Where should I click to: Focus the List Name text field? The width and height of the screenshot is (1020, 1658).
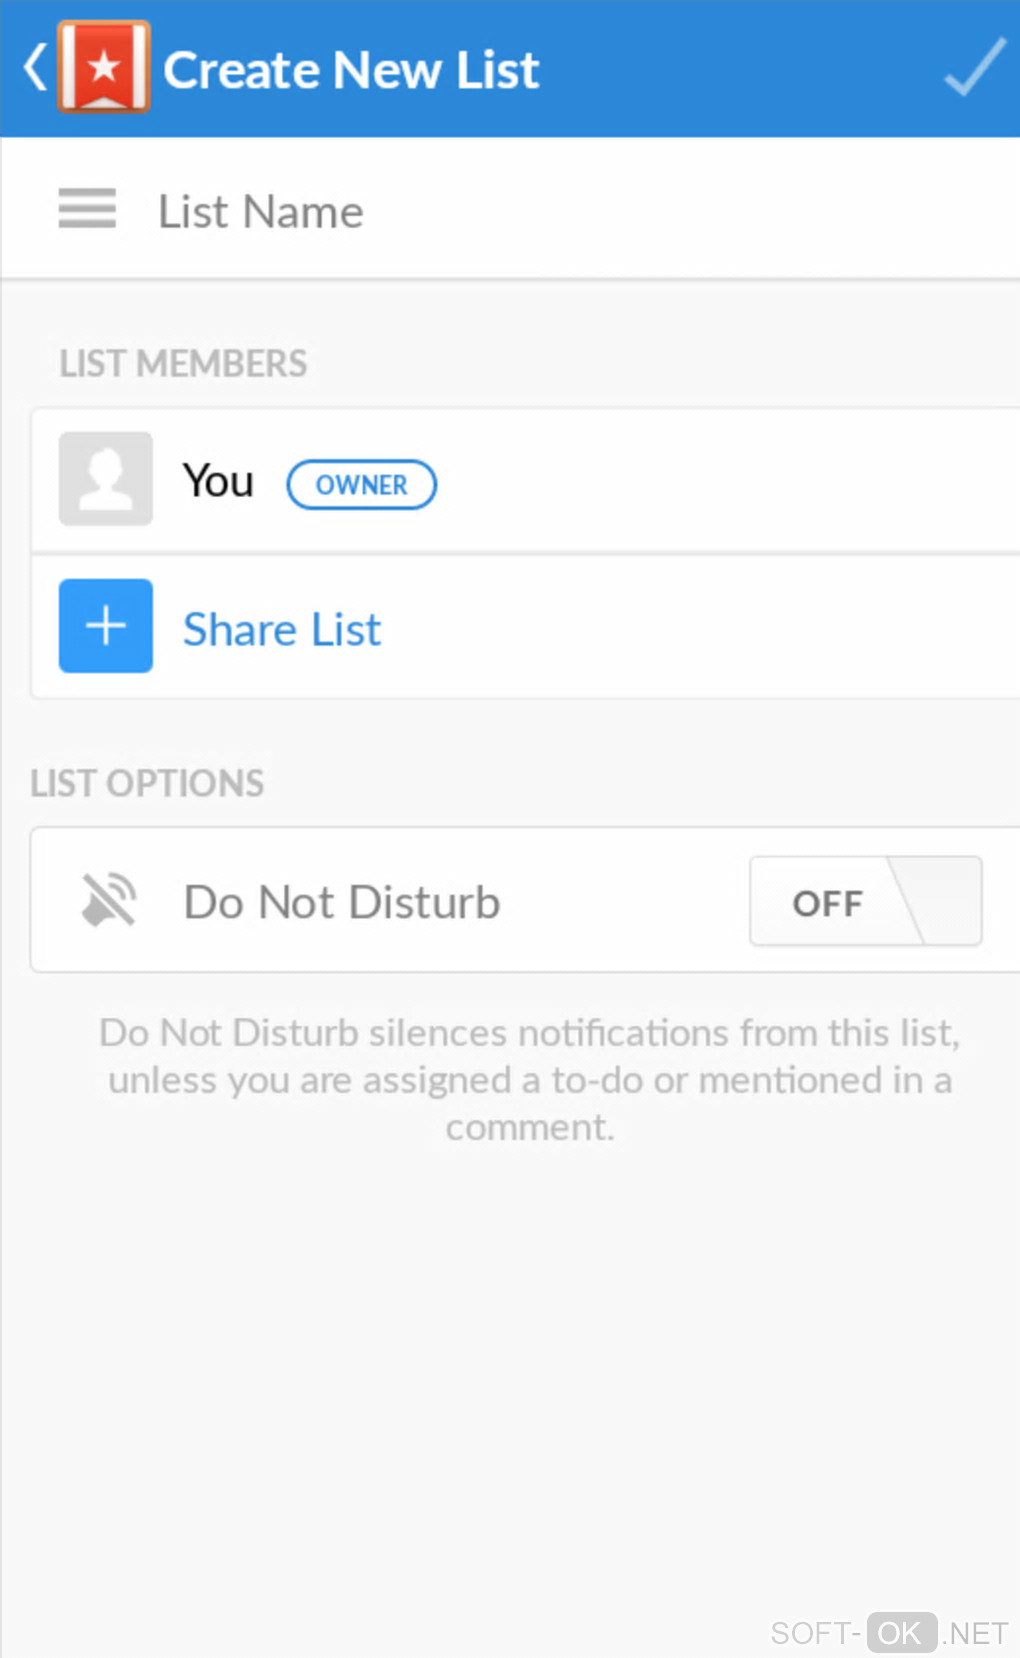coord(560,212)
